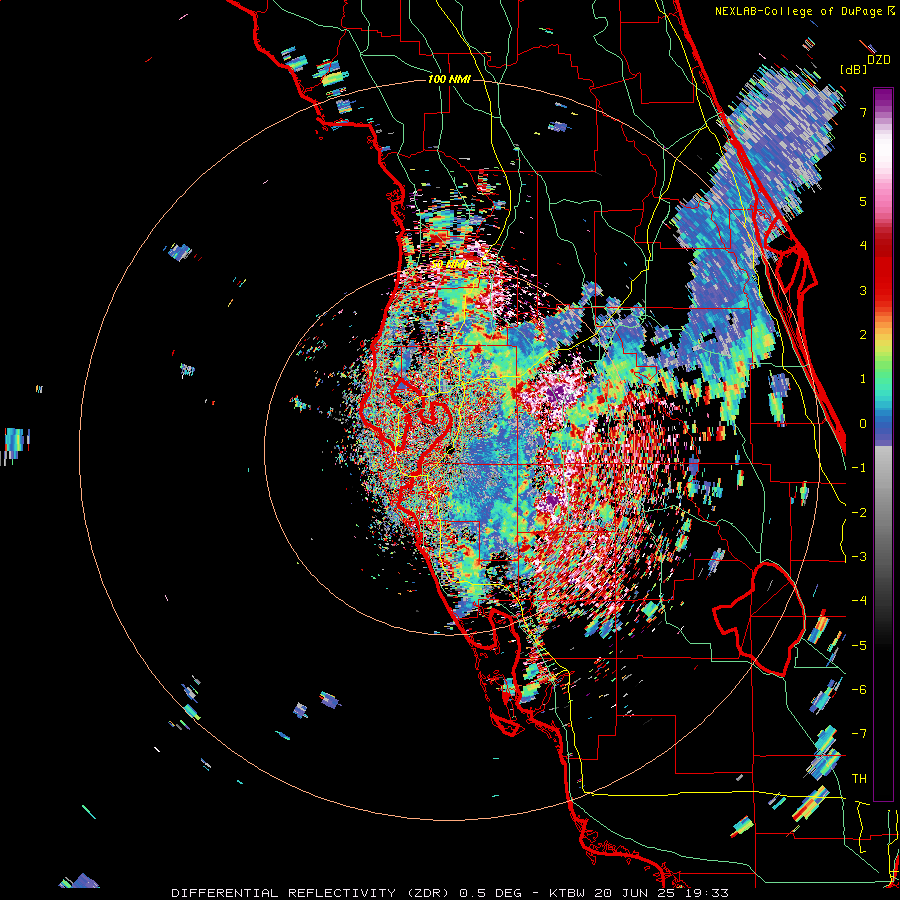The height and width of the screenshot is (900, 900).
Task: Click the TH threshold label on scale
Action: [859, 779]
